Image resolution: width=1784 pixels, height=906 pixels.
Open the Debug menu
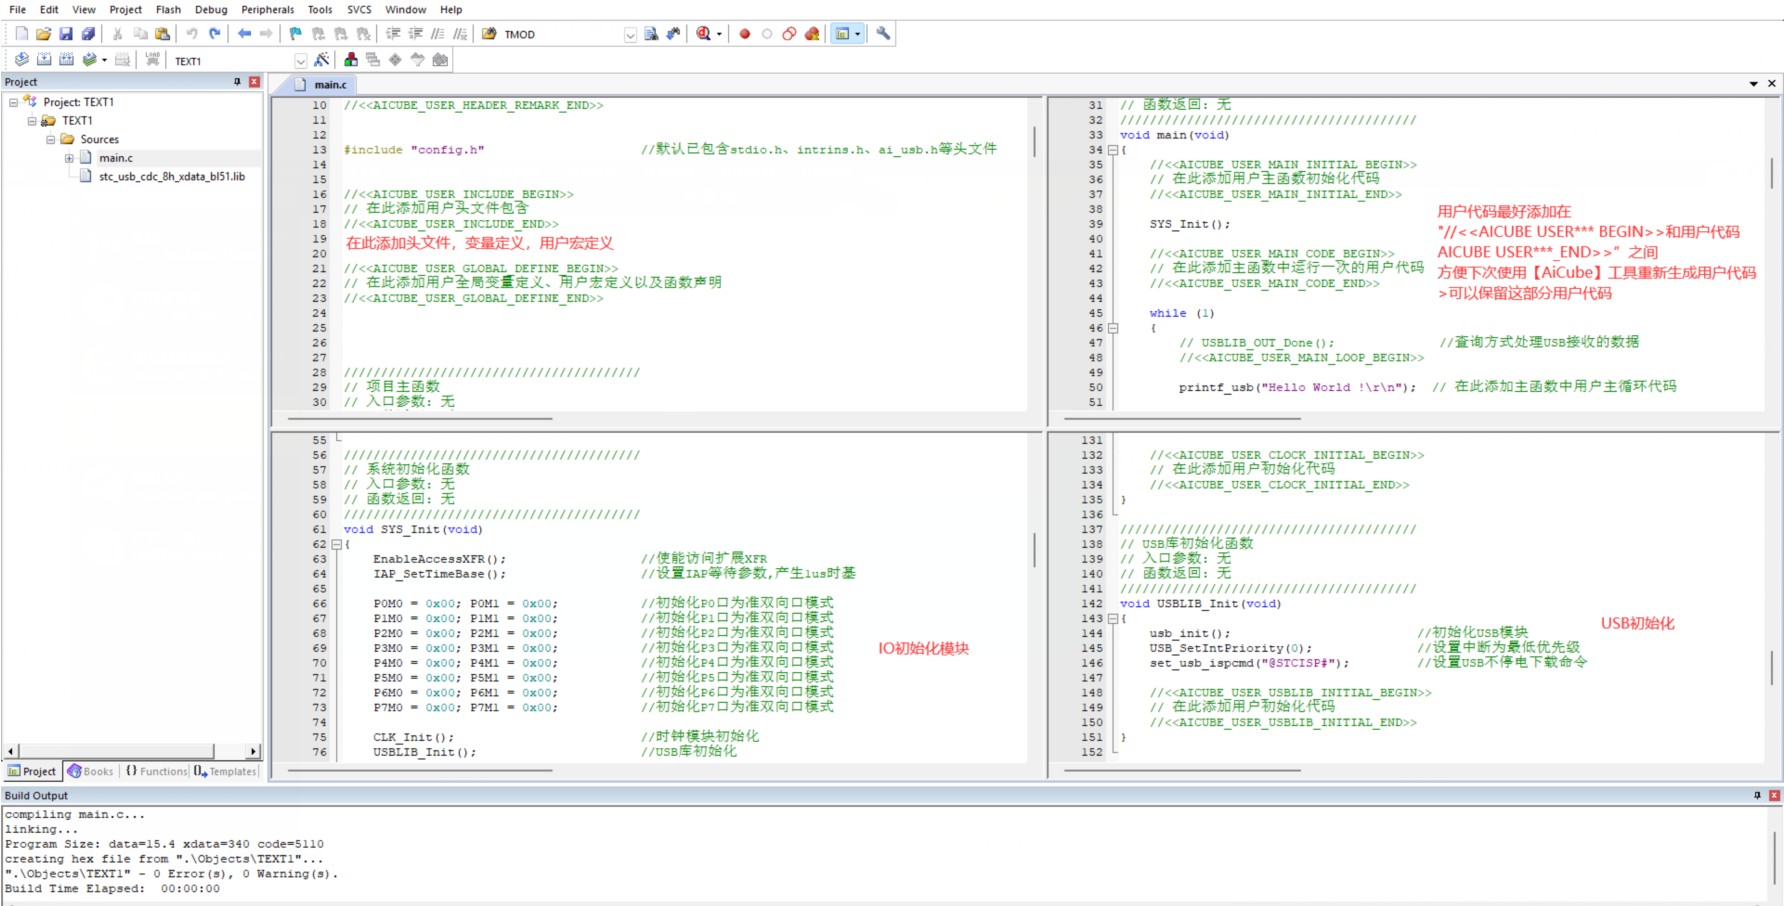point(211,9)
